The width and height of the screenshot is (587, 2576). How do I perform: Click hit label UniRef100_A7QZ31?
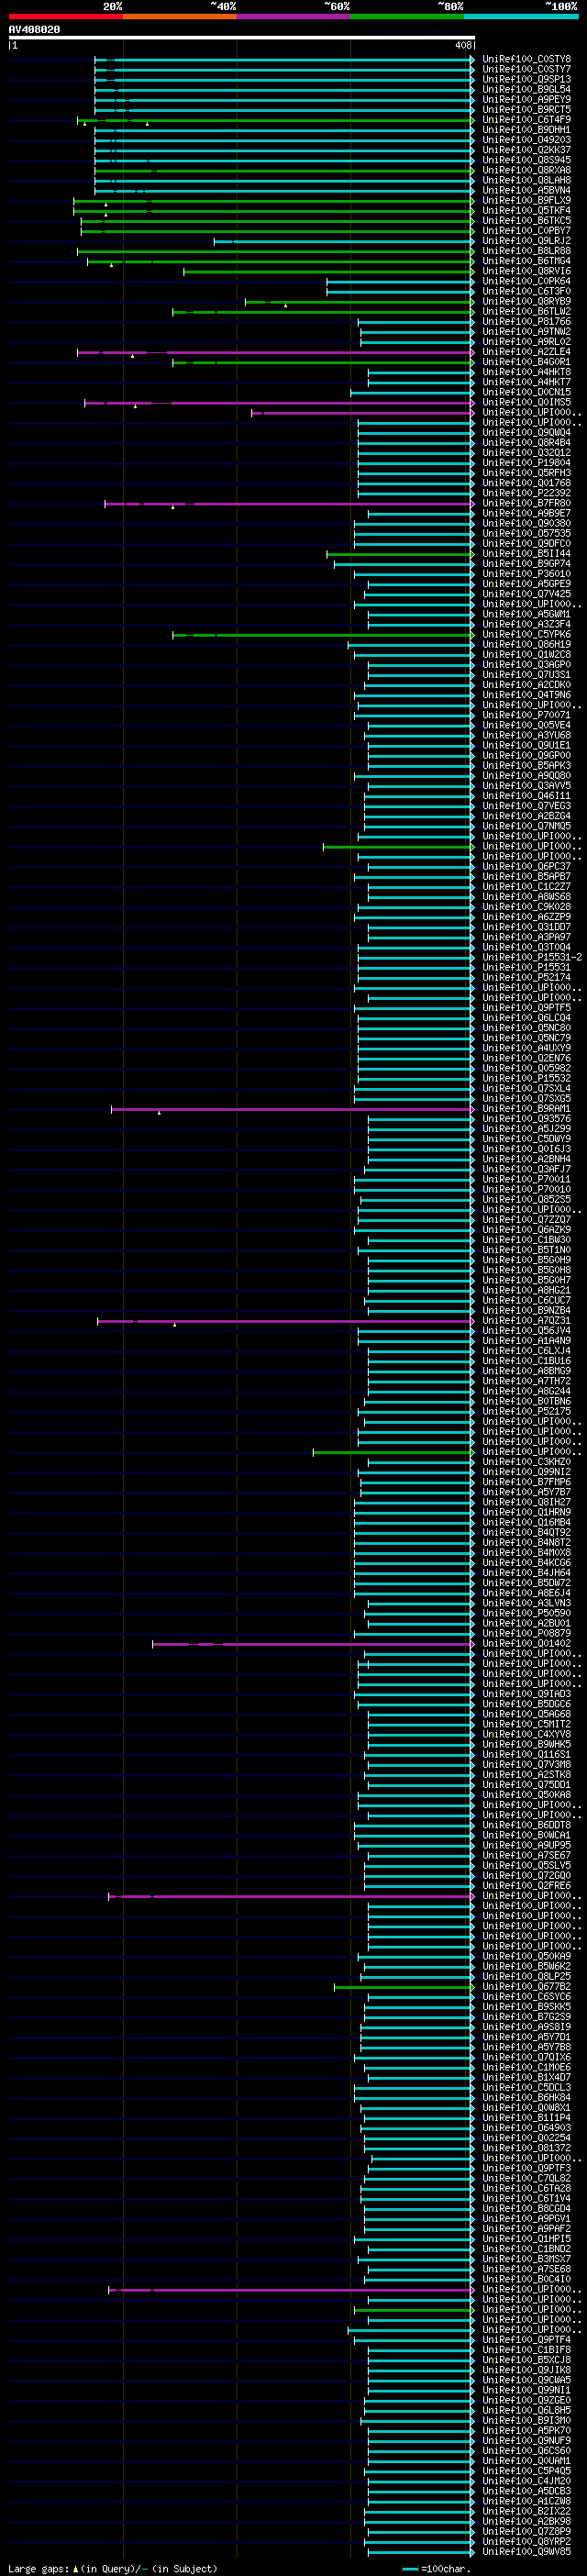coord(526,1321)
